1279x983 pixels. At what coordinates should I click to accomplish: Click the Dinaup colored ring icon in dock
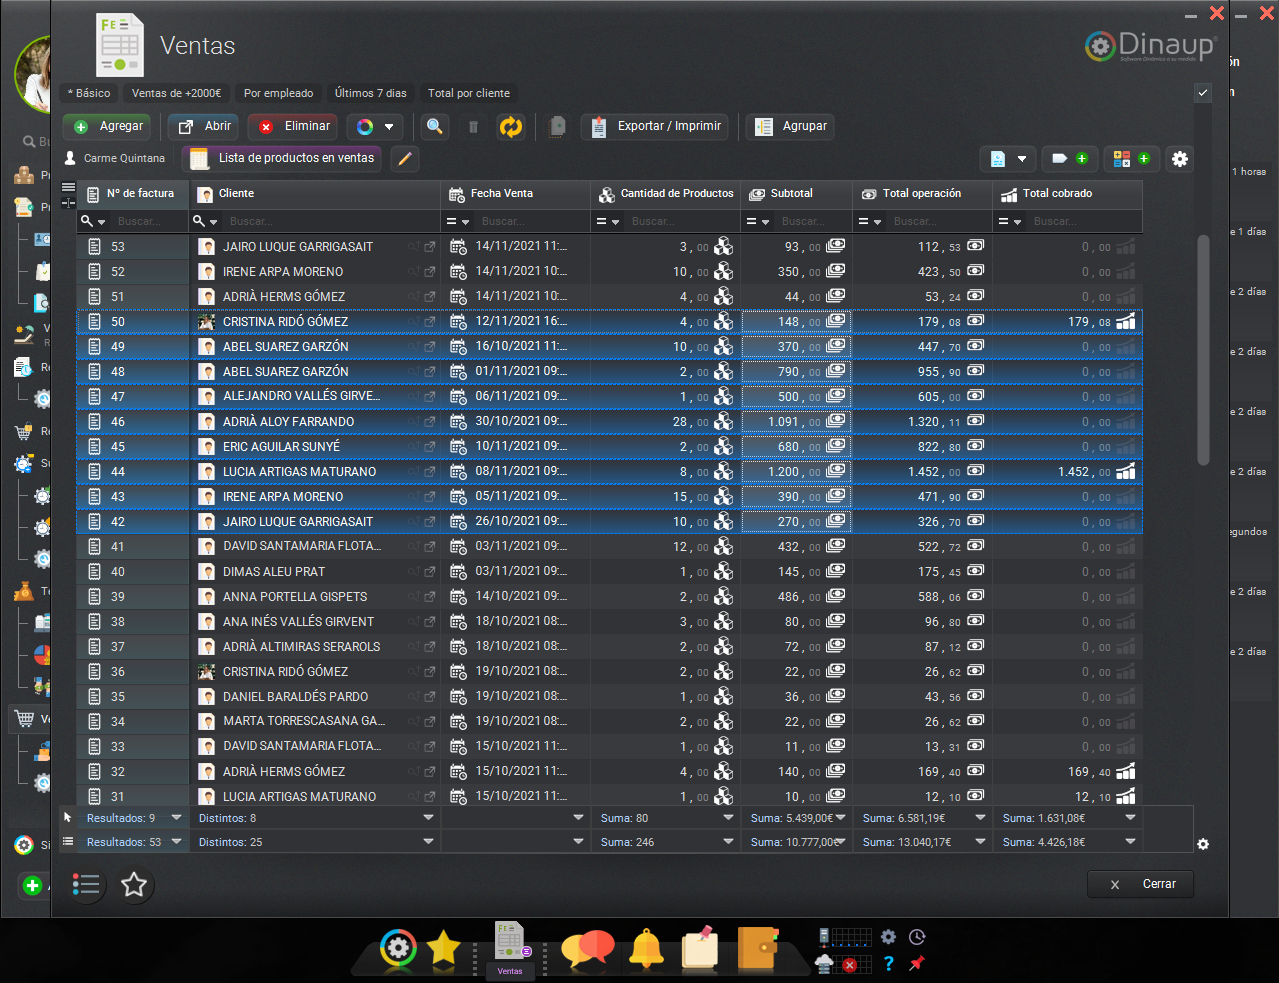(x=398, y=948)
